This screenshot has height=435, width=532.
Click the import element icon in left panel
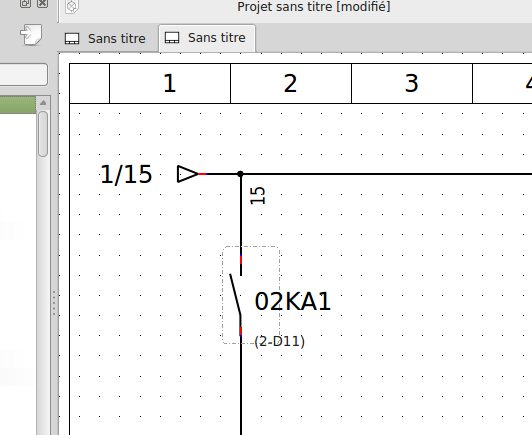(x=31, y=34)
